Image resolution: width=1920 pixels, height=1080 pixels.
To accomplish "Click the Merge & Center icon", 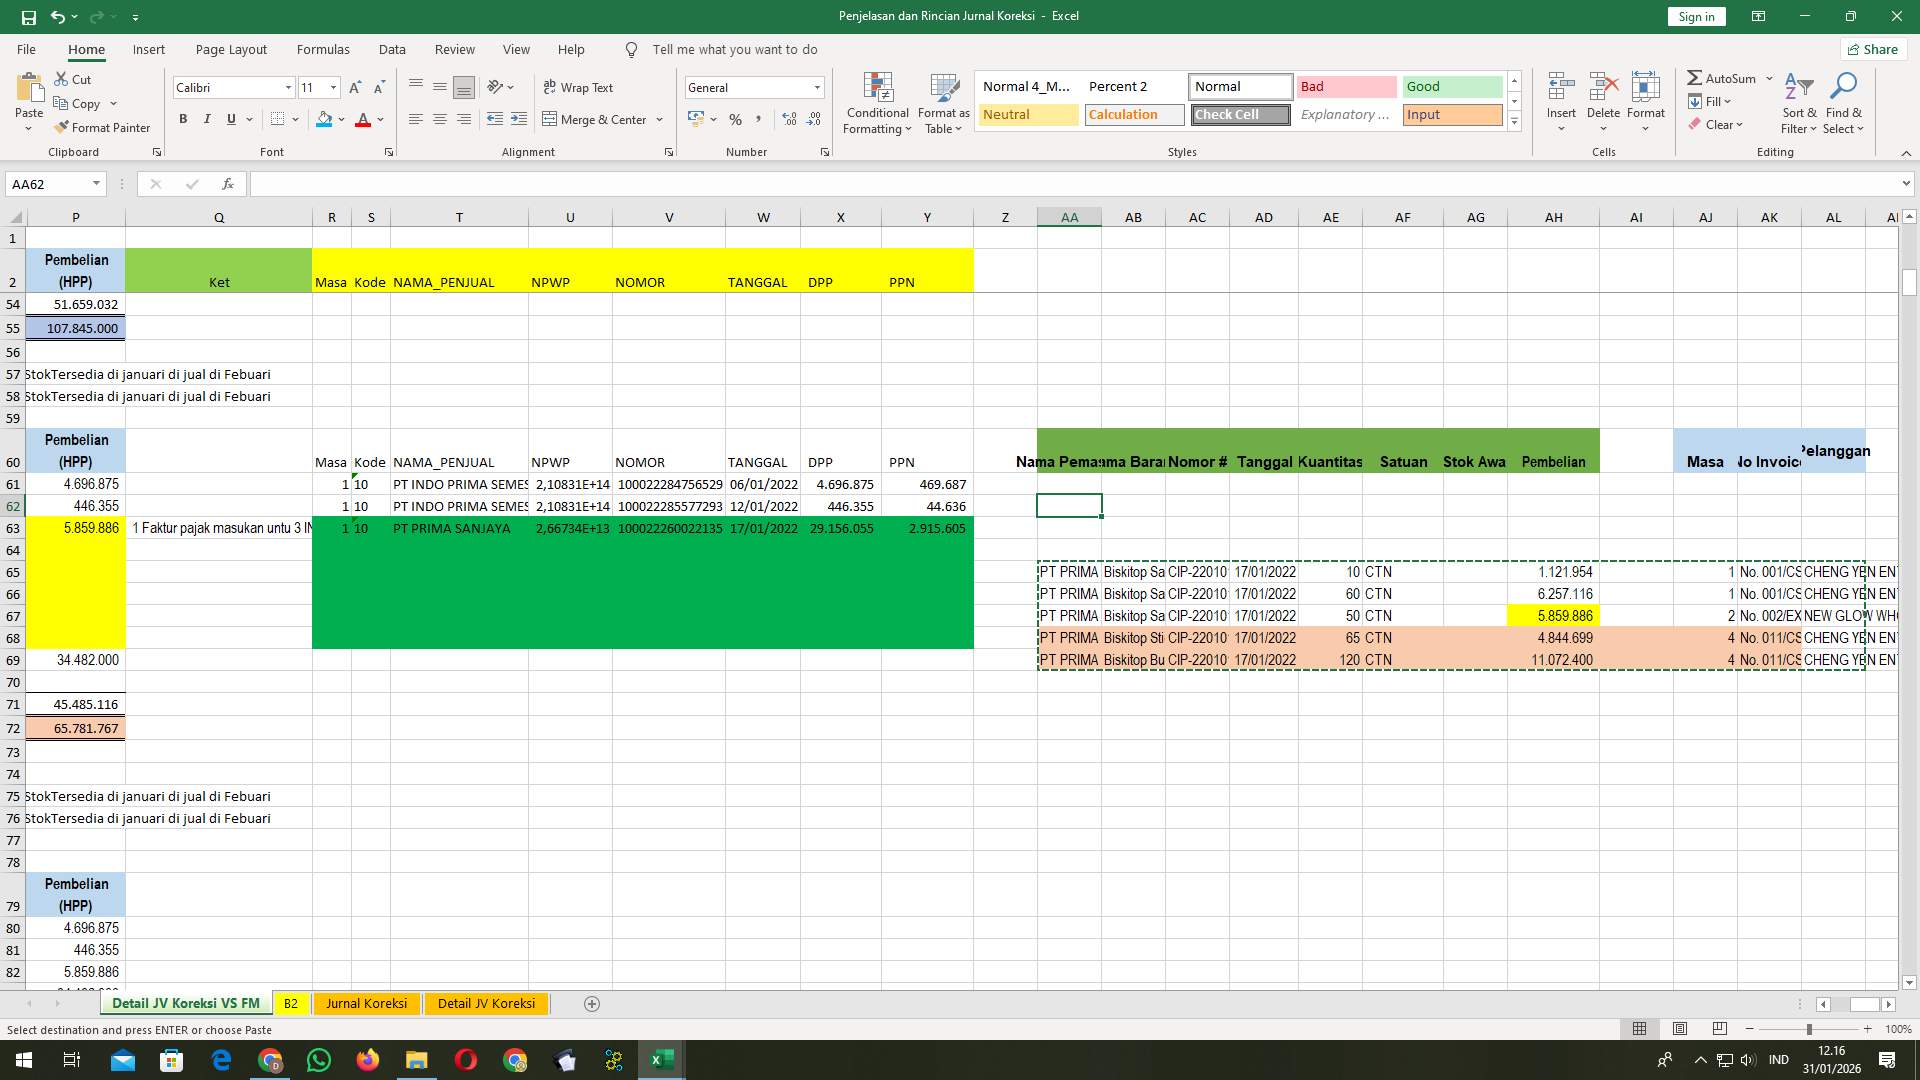I will pos(552,119).
